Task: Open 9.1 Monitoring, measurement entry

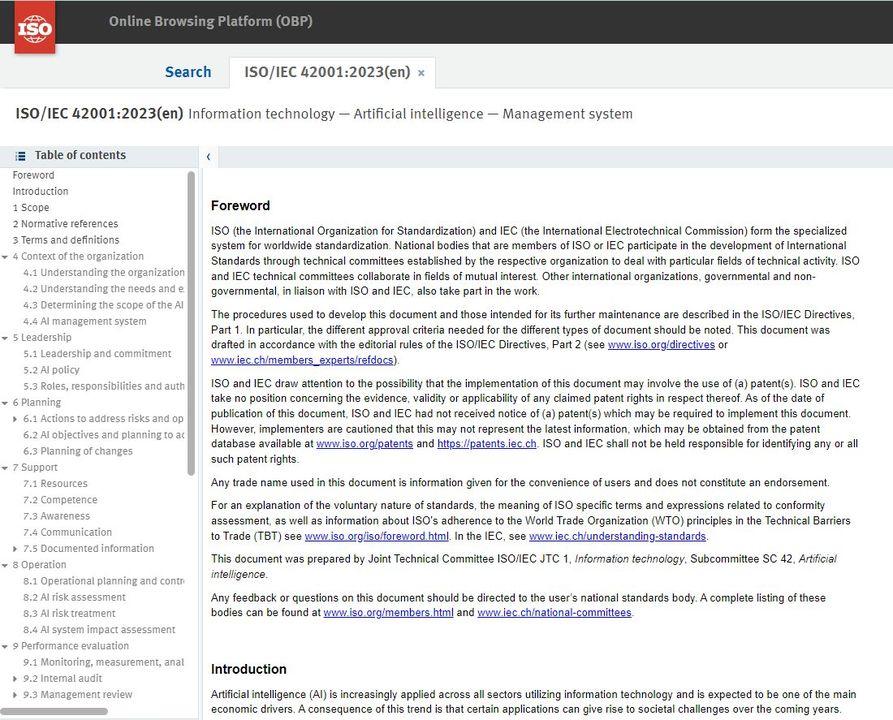Action: [104, 662]
